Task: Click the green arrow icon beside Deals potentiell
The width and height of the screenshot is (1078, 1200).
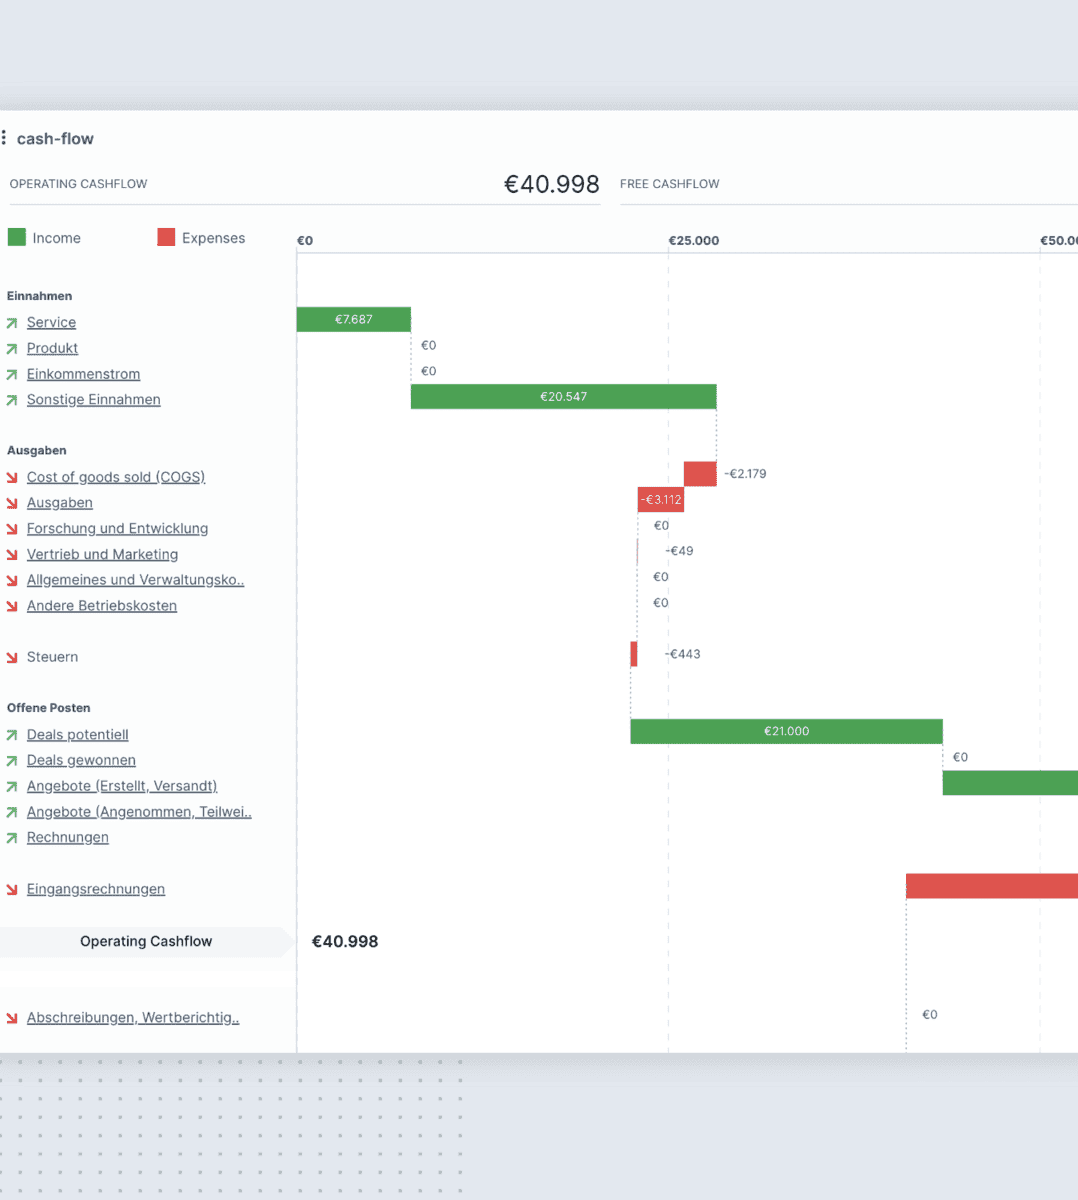Action: pos(12,735)
